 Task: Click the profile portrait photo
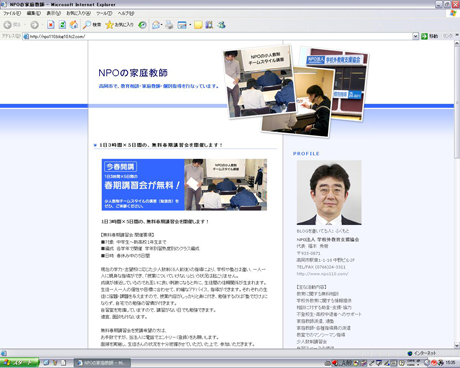pos(329,192)
